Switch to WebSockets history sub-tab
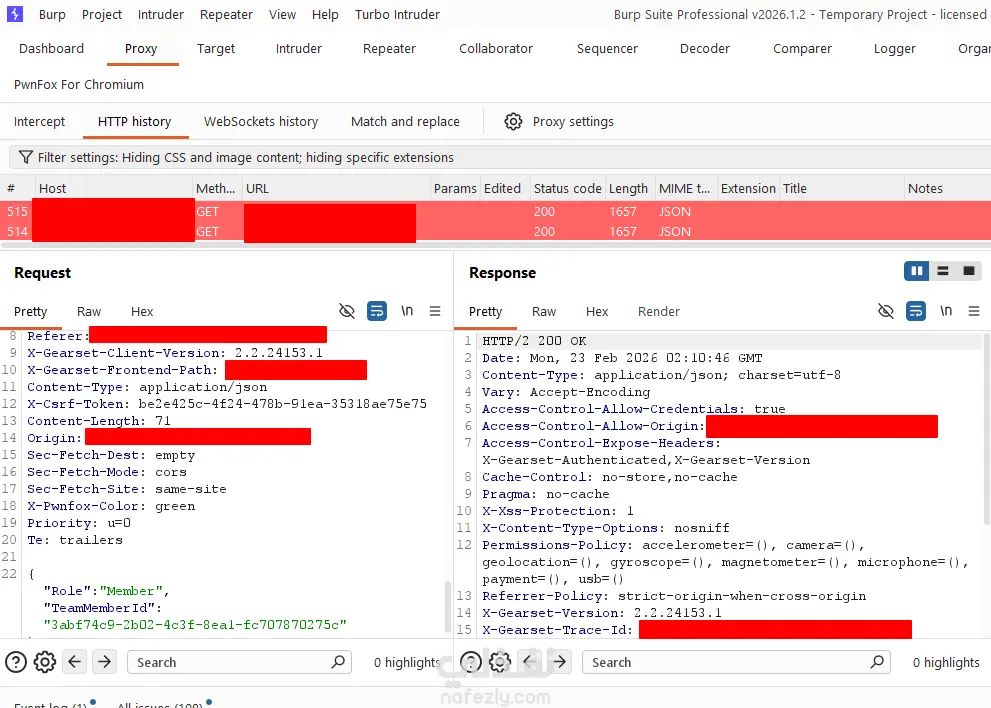Screen dimensions: 991x708 point(260,121)
